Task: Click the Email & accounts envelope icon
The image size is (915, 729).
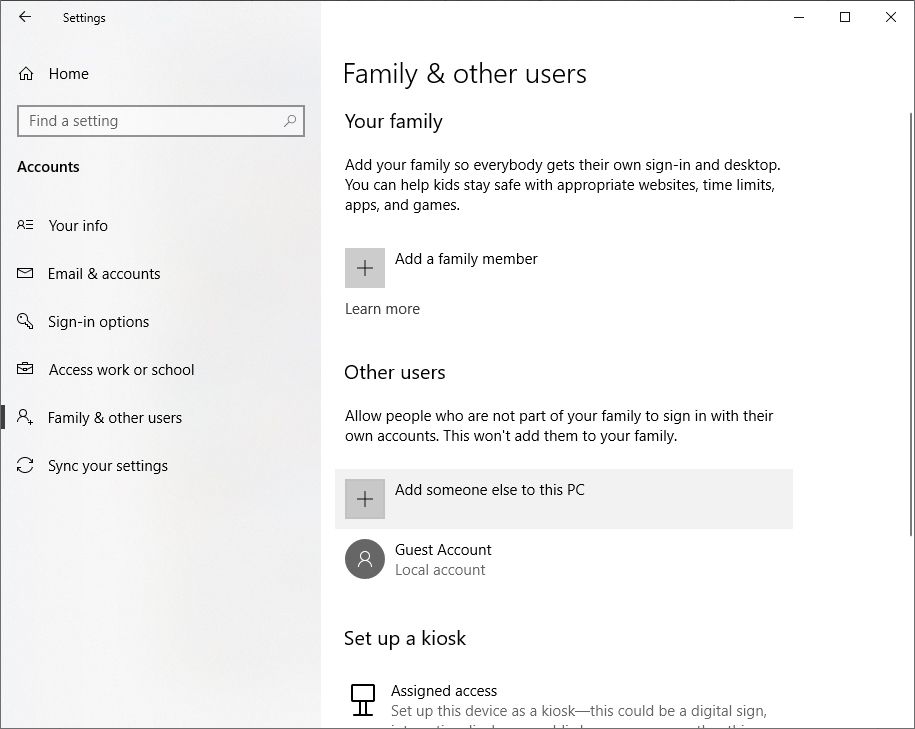Action: click(25, 273)
